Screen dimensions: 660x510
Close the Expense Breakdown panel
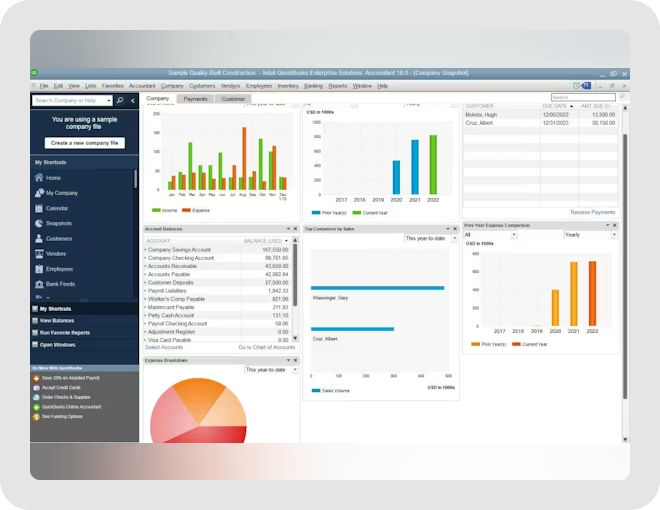pos(295,360)
